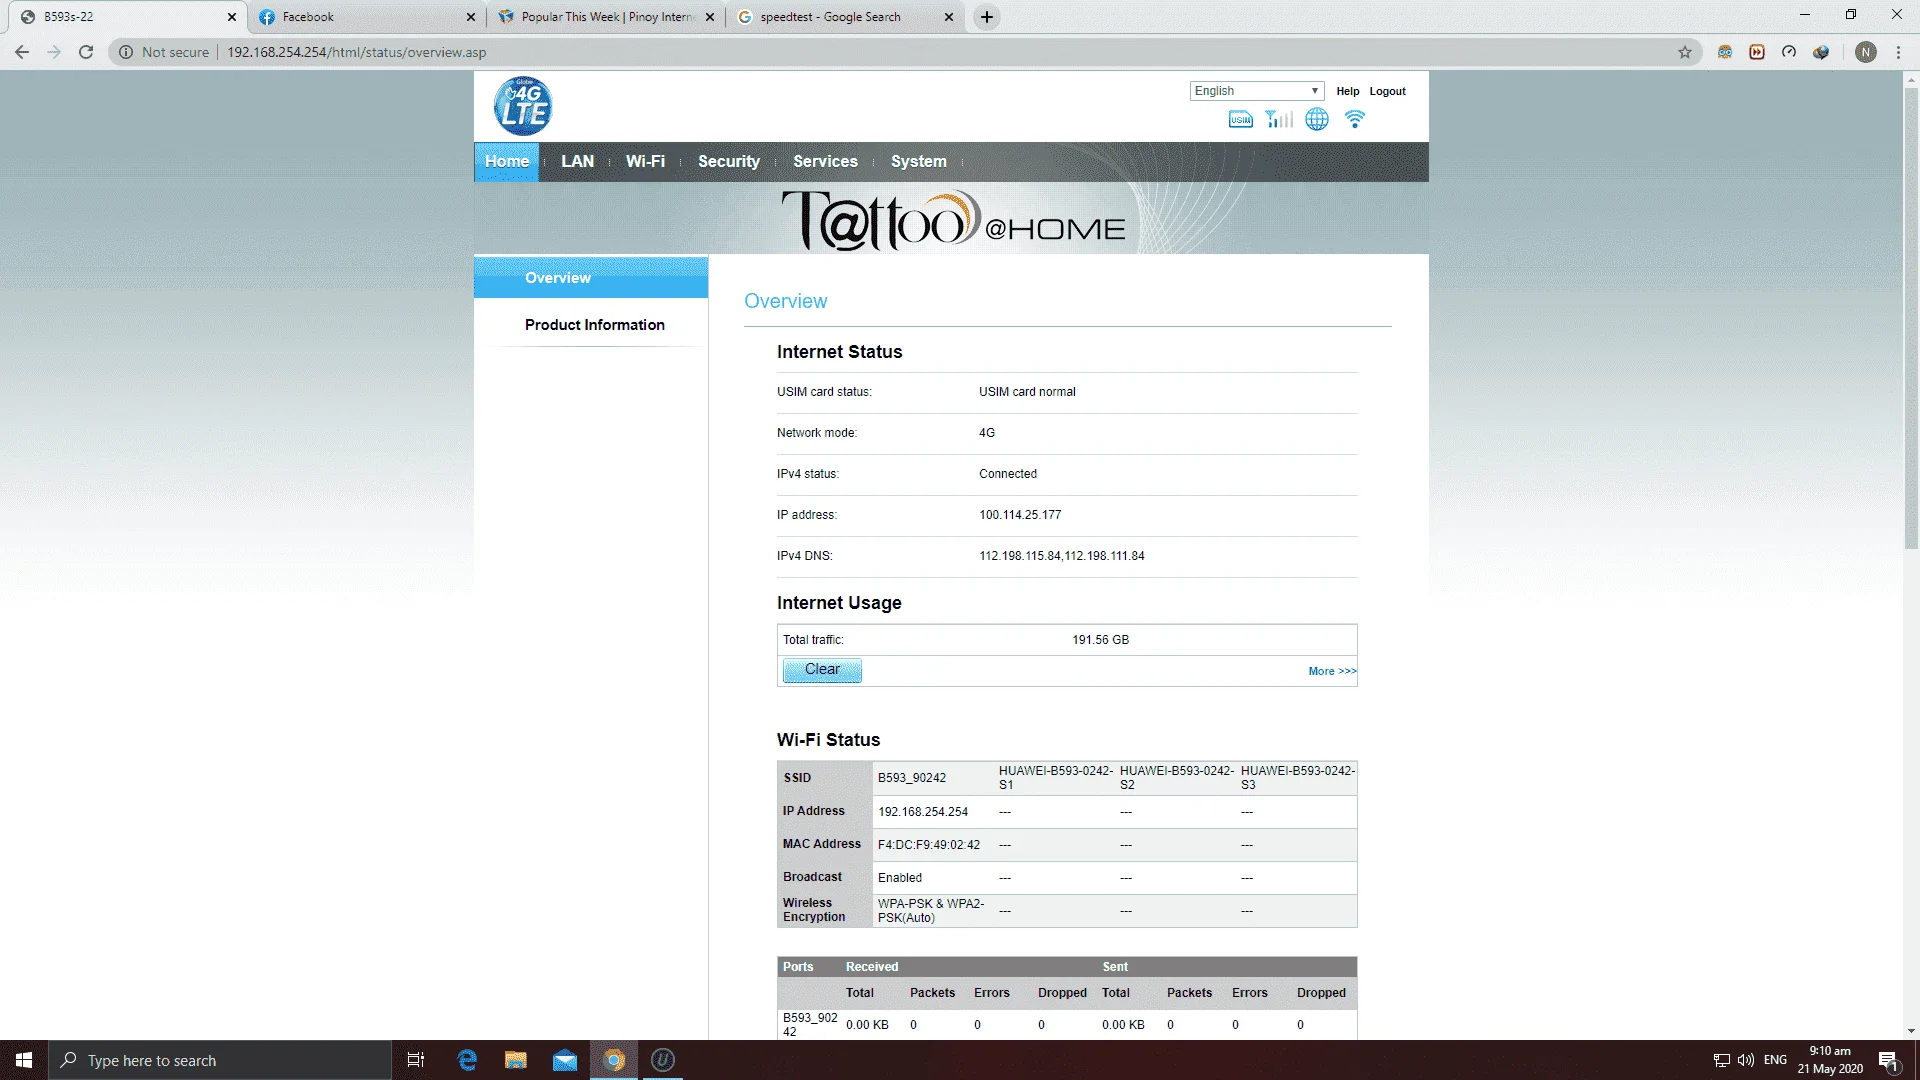Viewport: 1920px width, 1080px height.
Task: Open the volume control in system tray
Action: (x=1746, y=1060)
